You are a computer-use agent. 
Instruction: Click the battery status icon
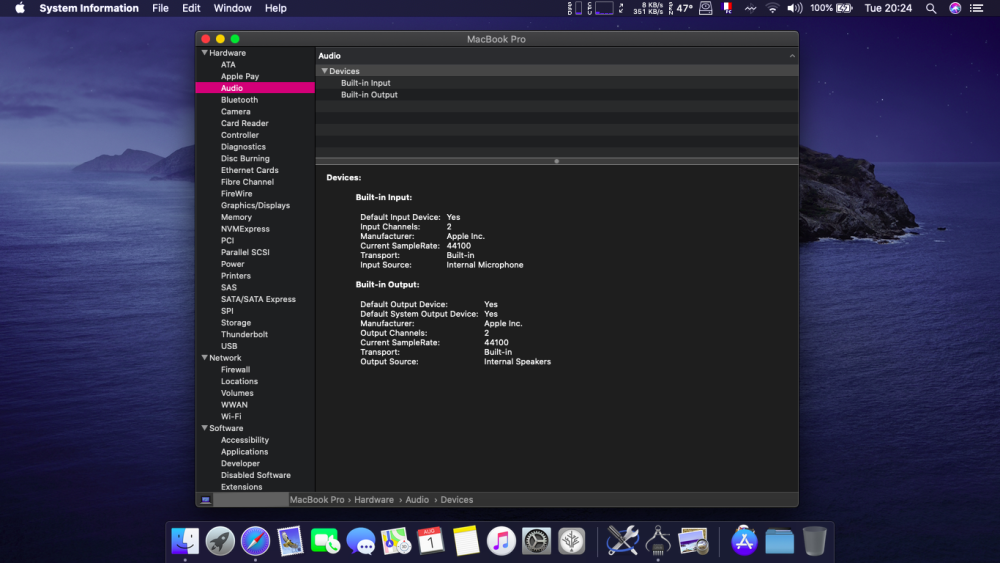coord(844,8)
